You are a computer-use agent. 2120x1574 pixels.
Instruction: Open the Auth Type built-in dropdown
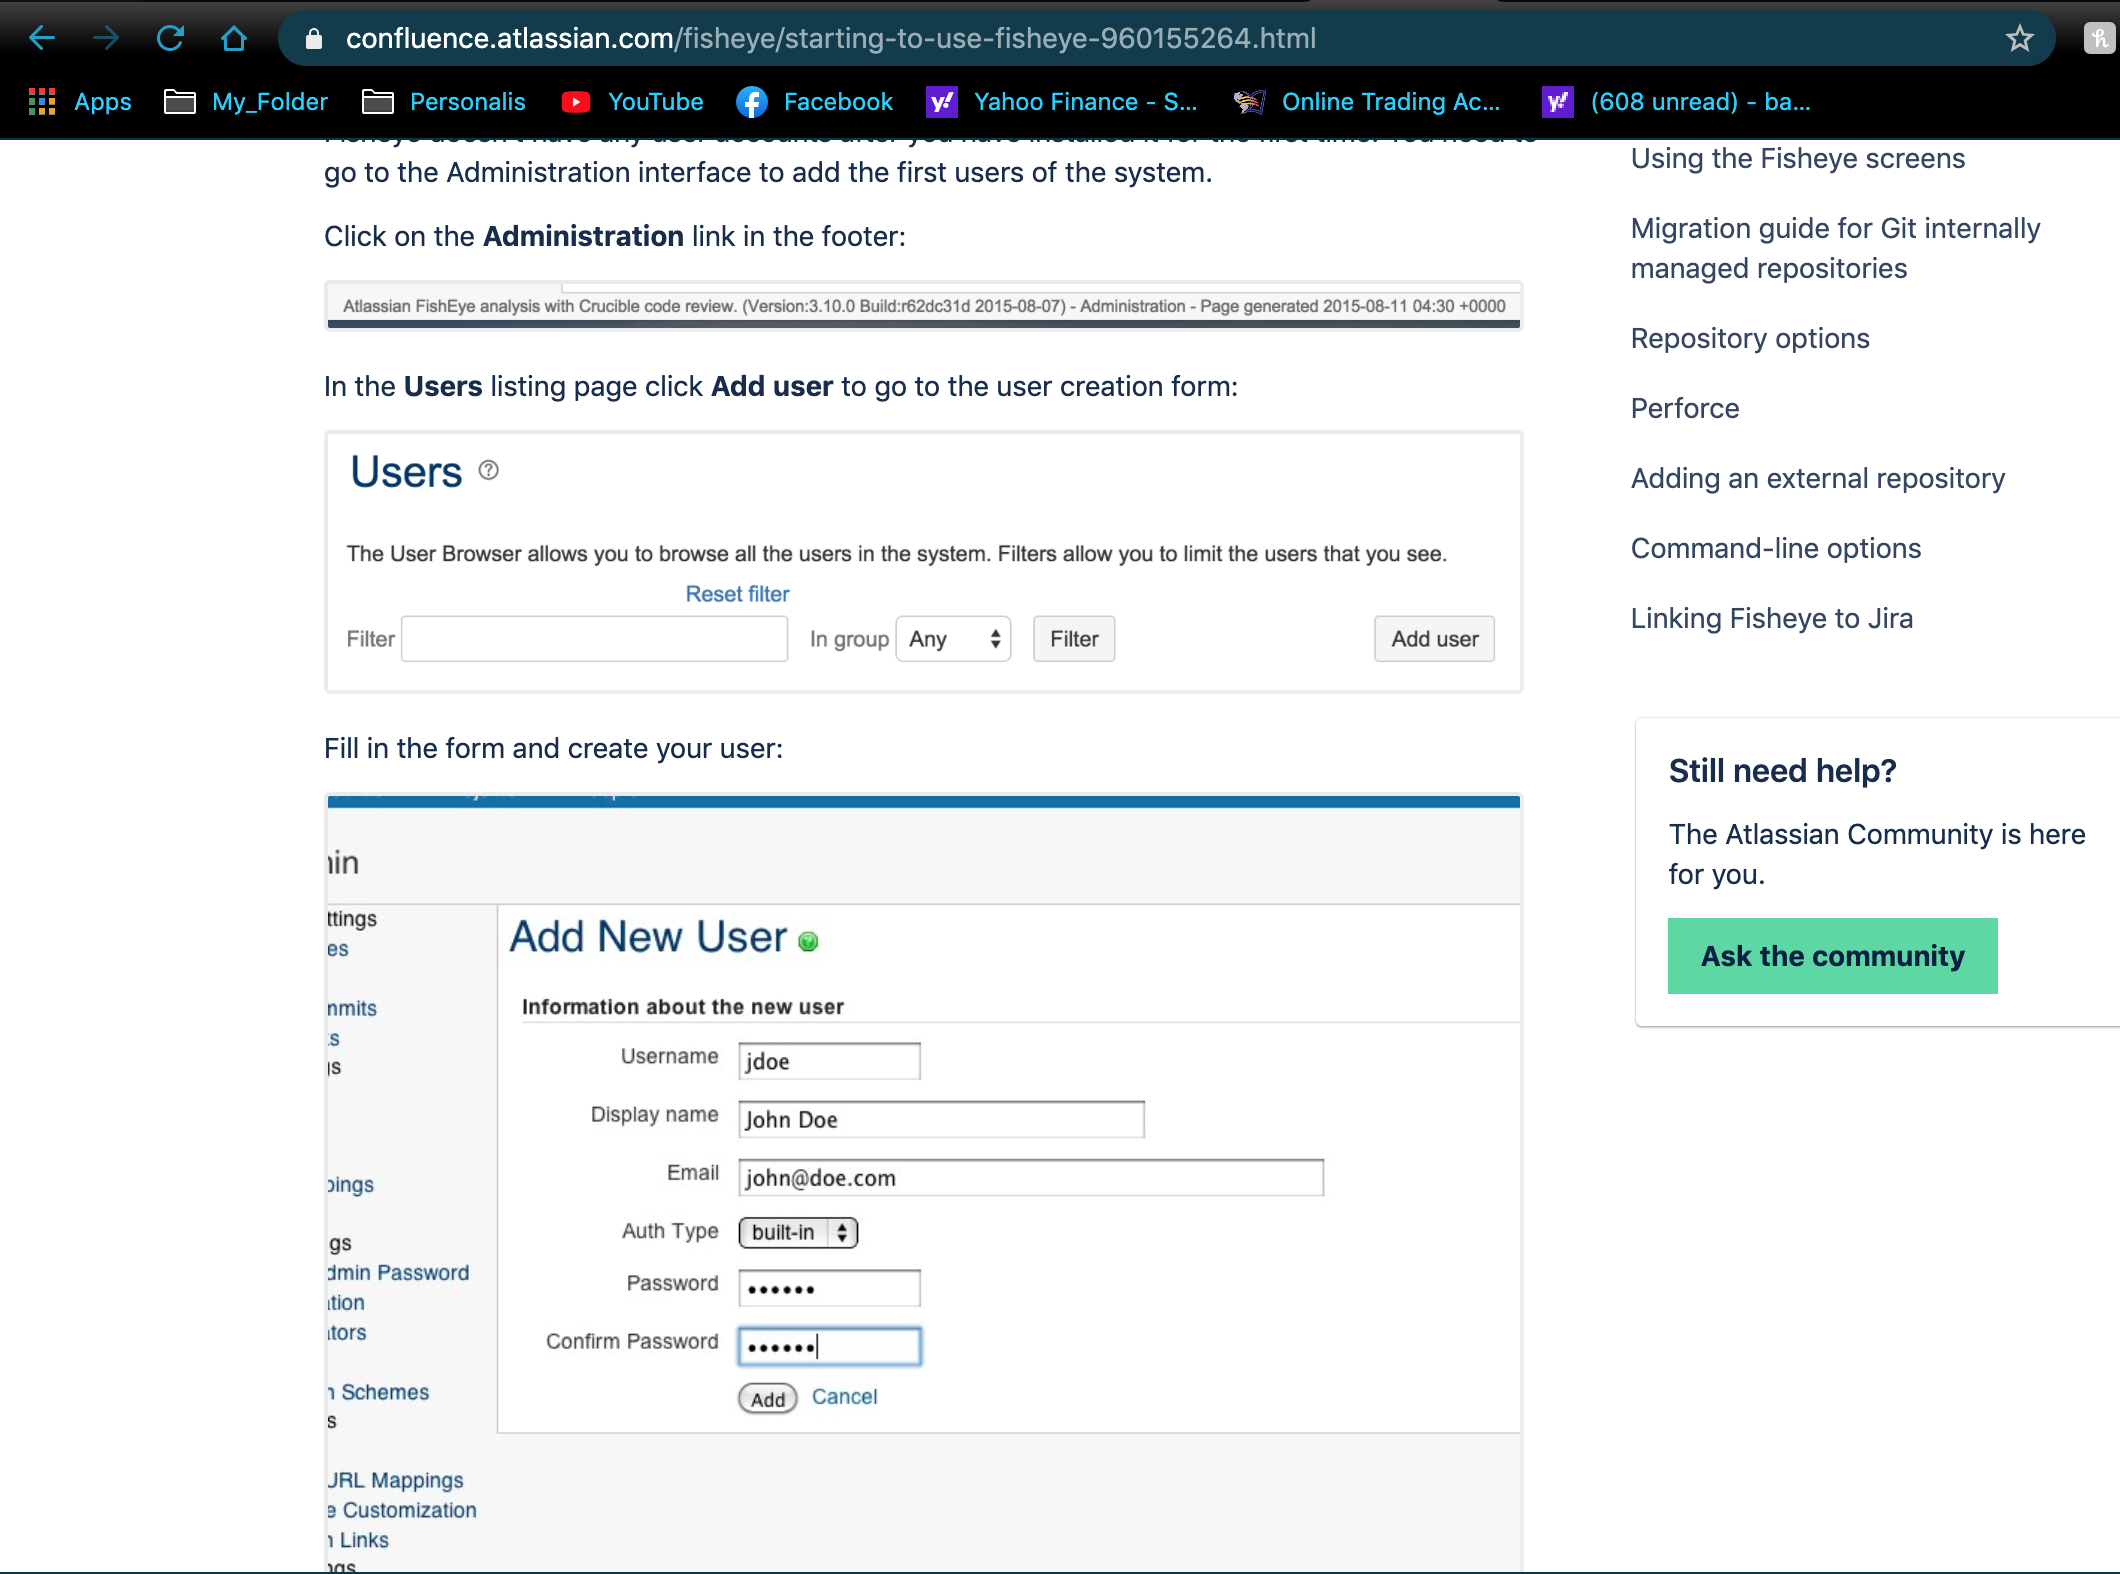click(798, 1232)
